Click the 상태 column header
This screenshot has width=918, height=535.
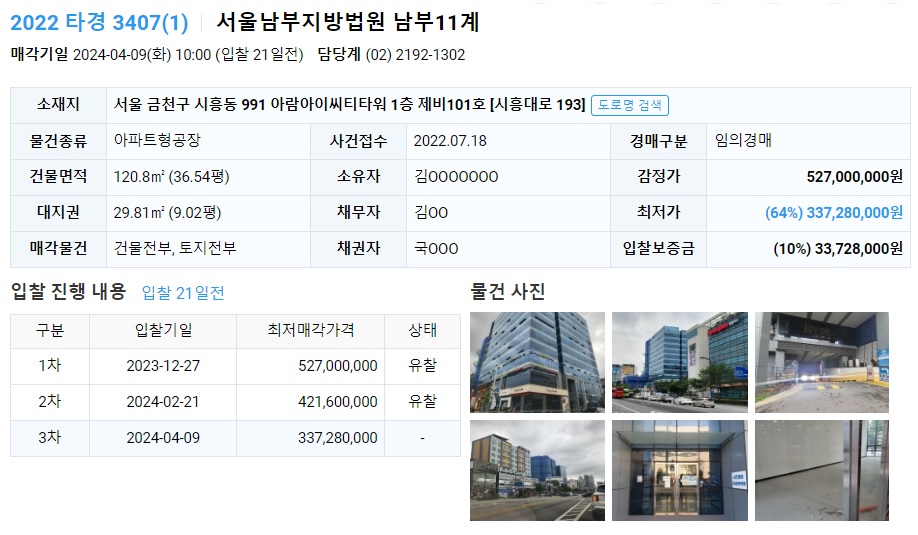click(422, 330)
